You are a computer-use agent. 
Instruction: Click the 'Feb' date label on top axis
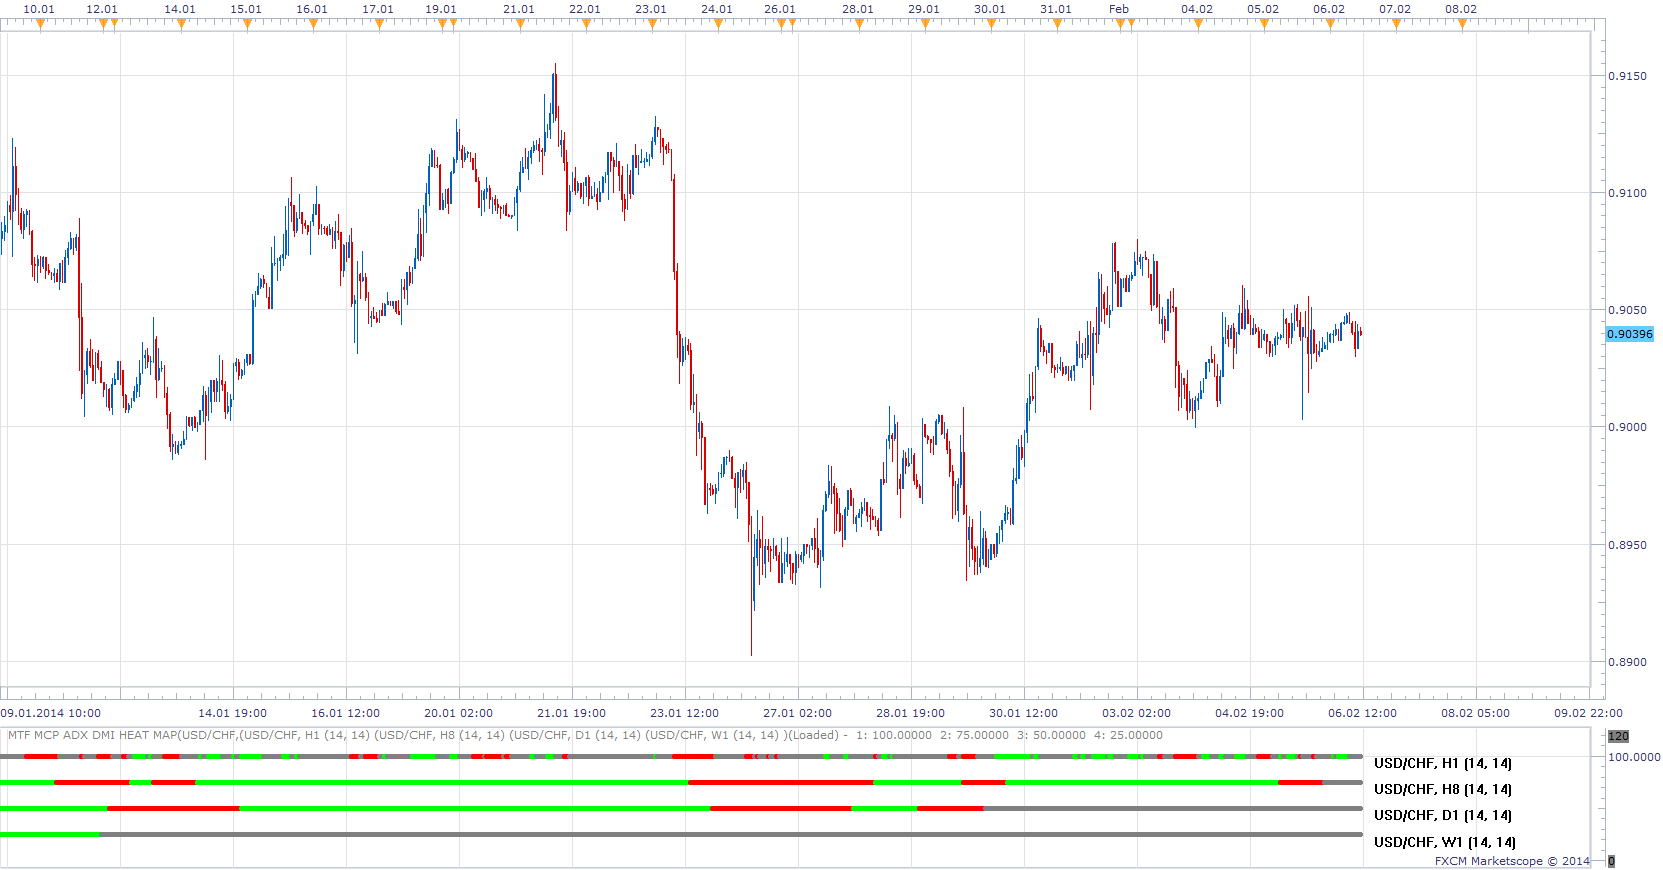coord(1119,9)
